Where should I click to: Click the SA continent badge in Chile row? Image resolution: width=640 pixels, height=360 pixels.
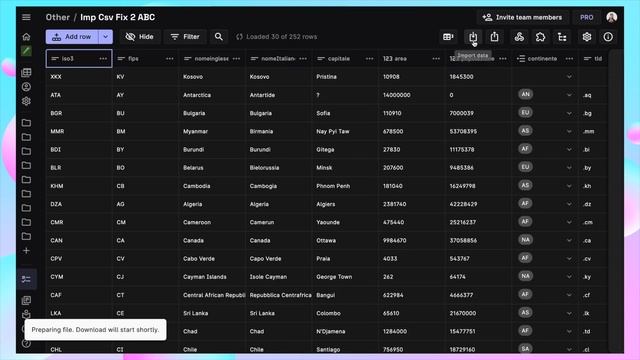525,349
